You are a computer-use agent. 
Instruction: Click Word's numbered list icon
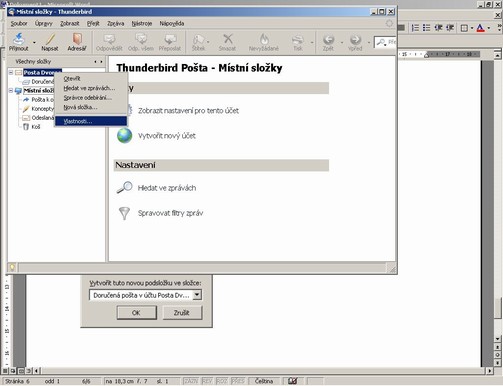click(x=415, y=28)
